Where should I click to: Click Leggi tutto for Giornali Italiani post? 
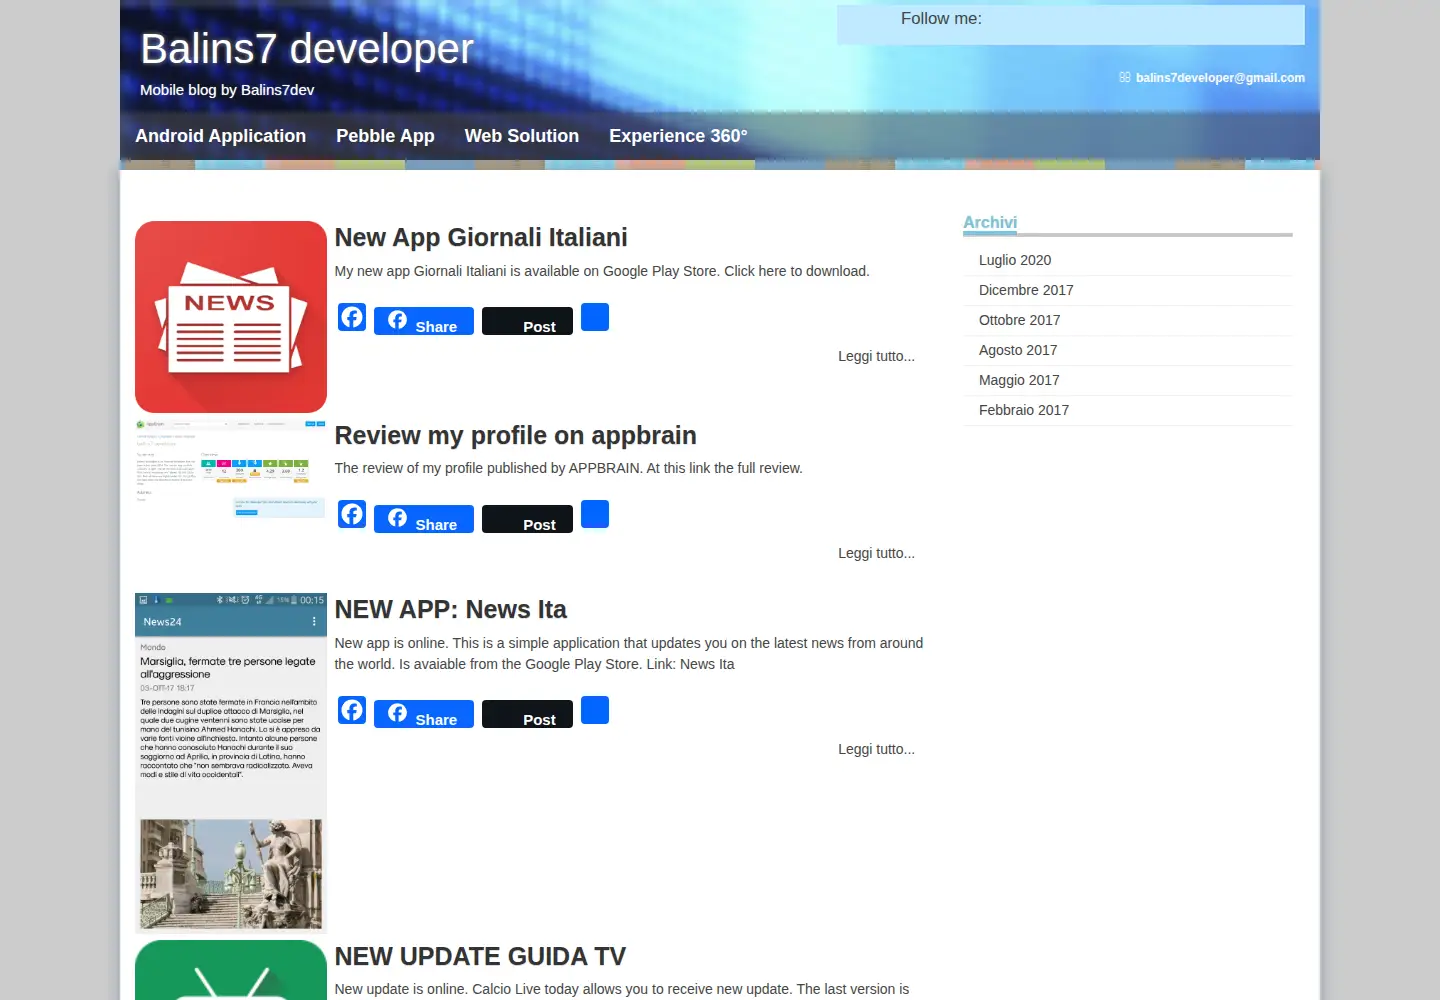876,356
